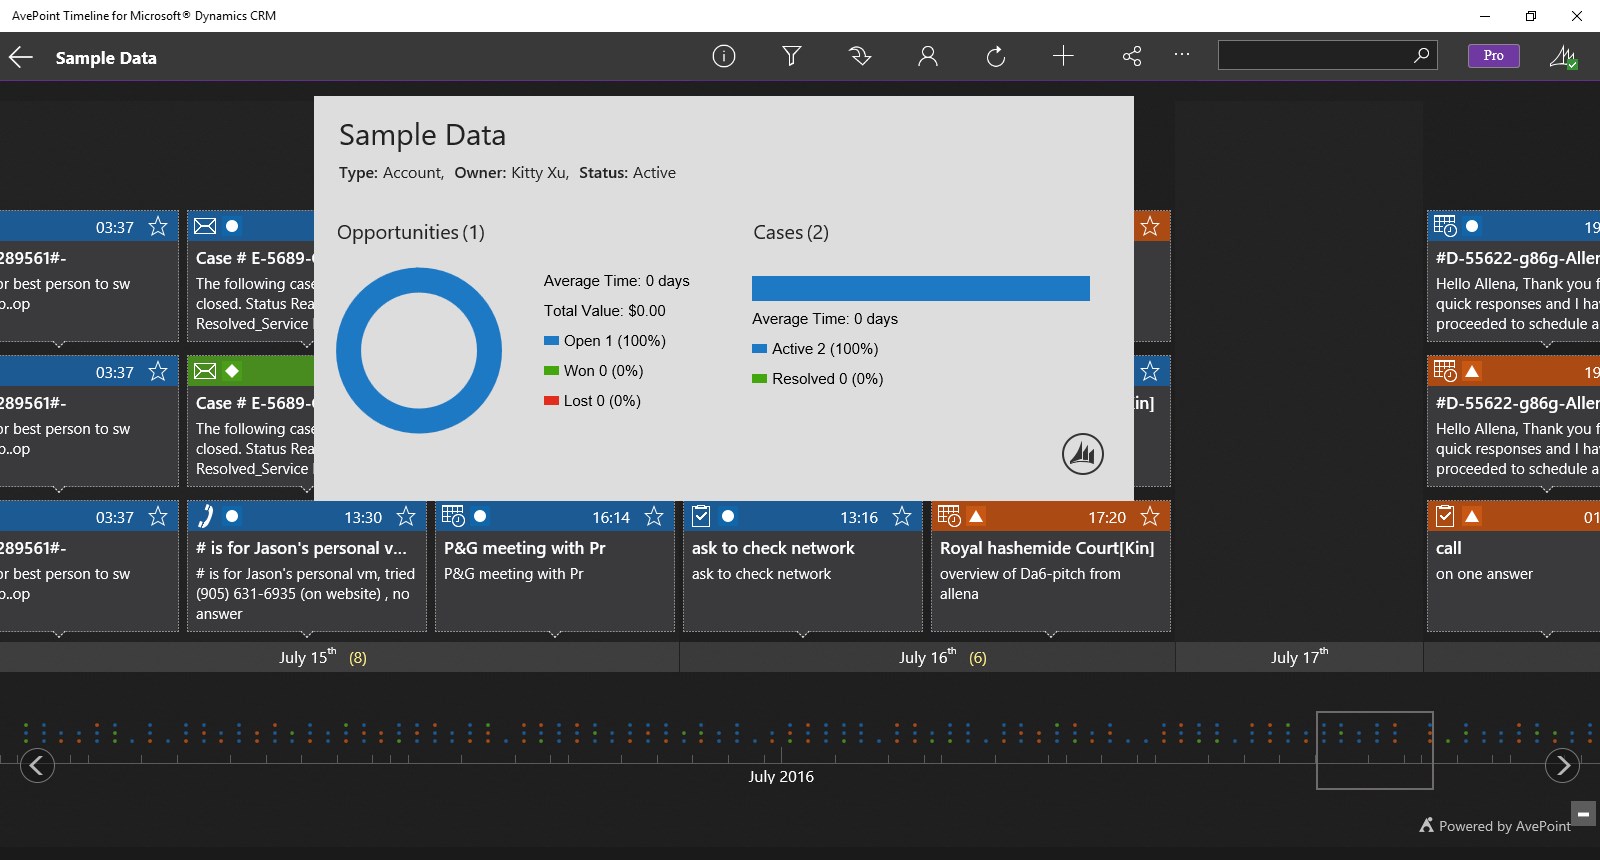Click the appointment icon on Royal hashemide Court card

[949, 516]
